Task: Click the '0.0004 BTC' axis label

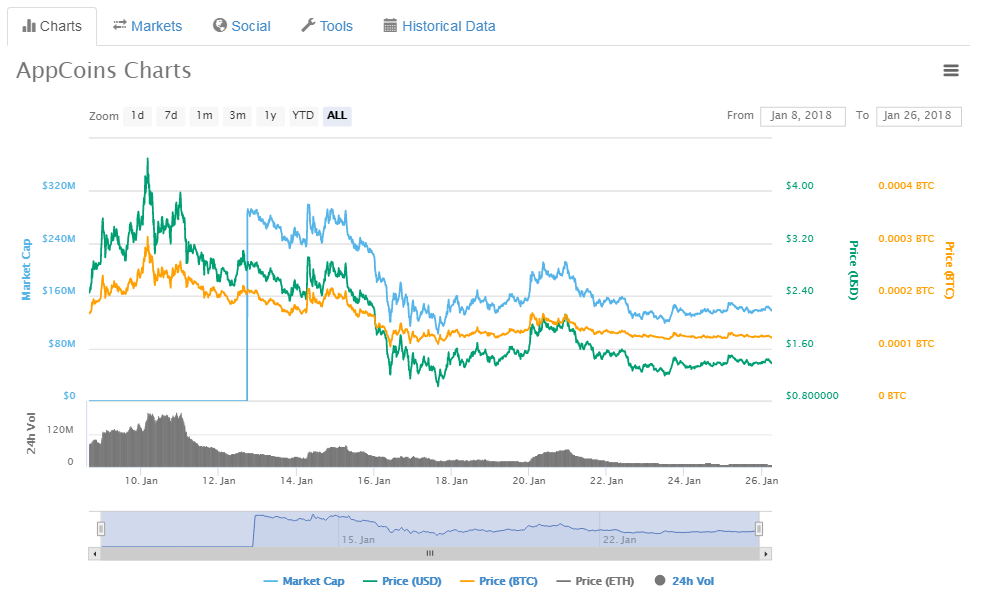Action: coord(906,186)
